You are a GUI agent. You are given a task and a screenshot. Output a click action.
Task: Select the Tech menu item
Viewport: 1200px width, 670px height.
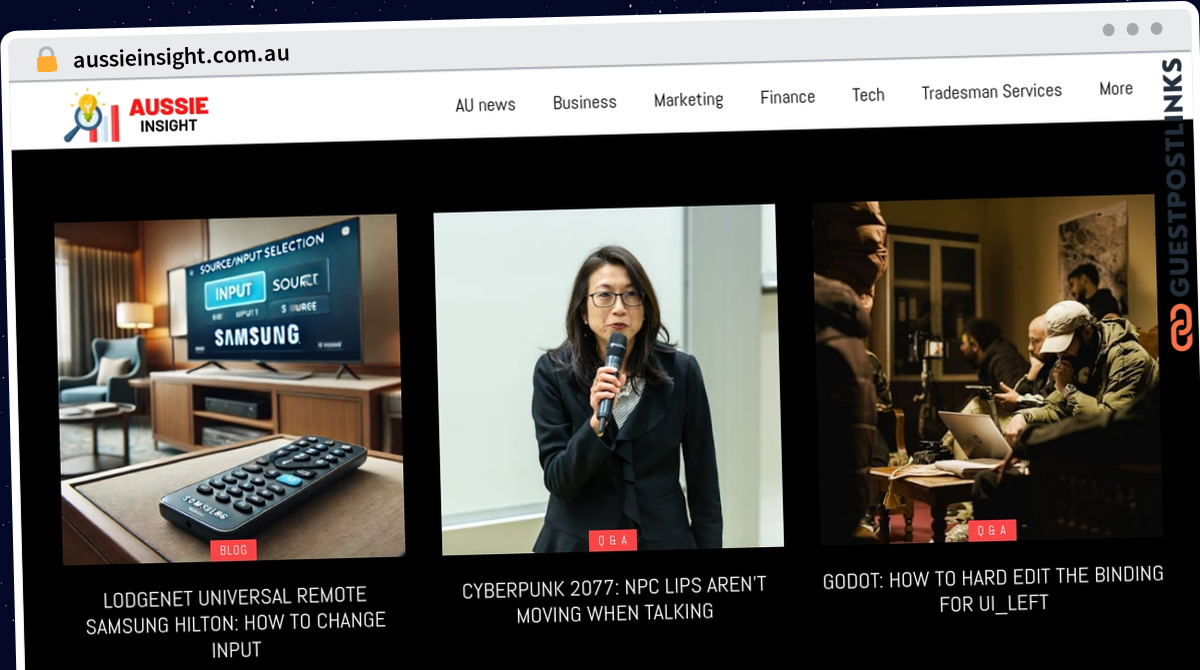click(x=868, y=95)
